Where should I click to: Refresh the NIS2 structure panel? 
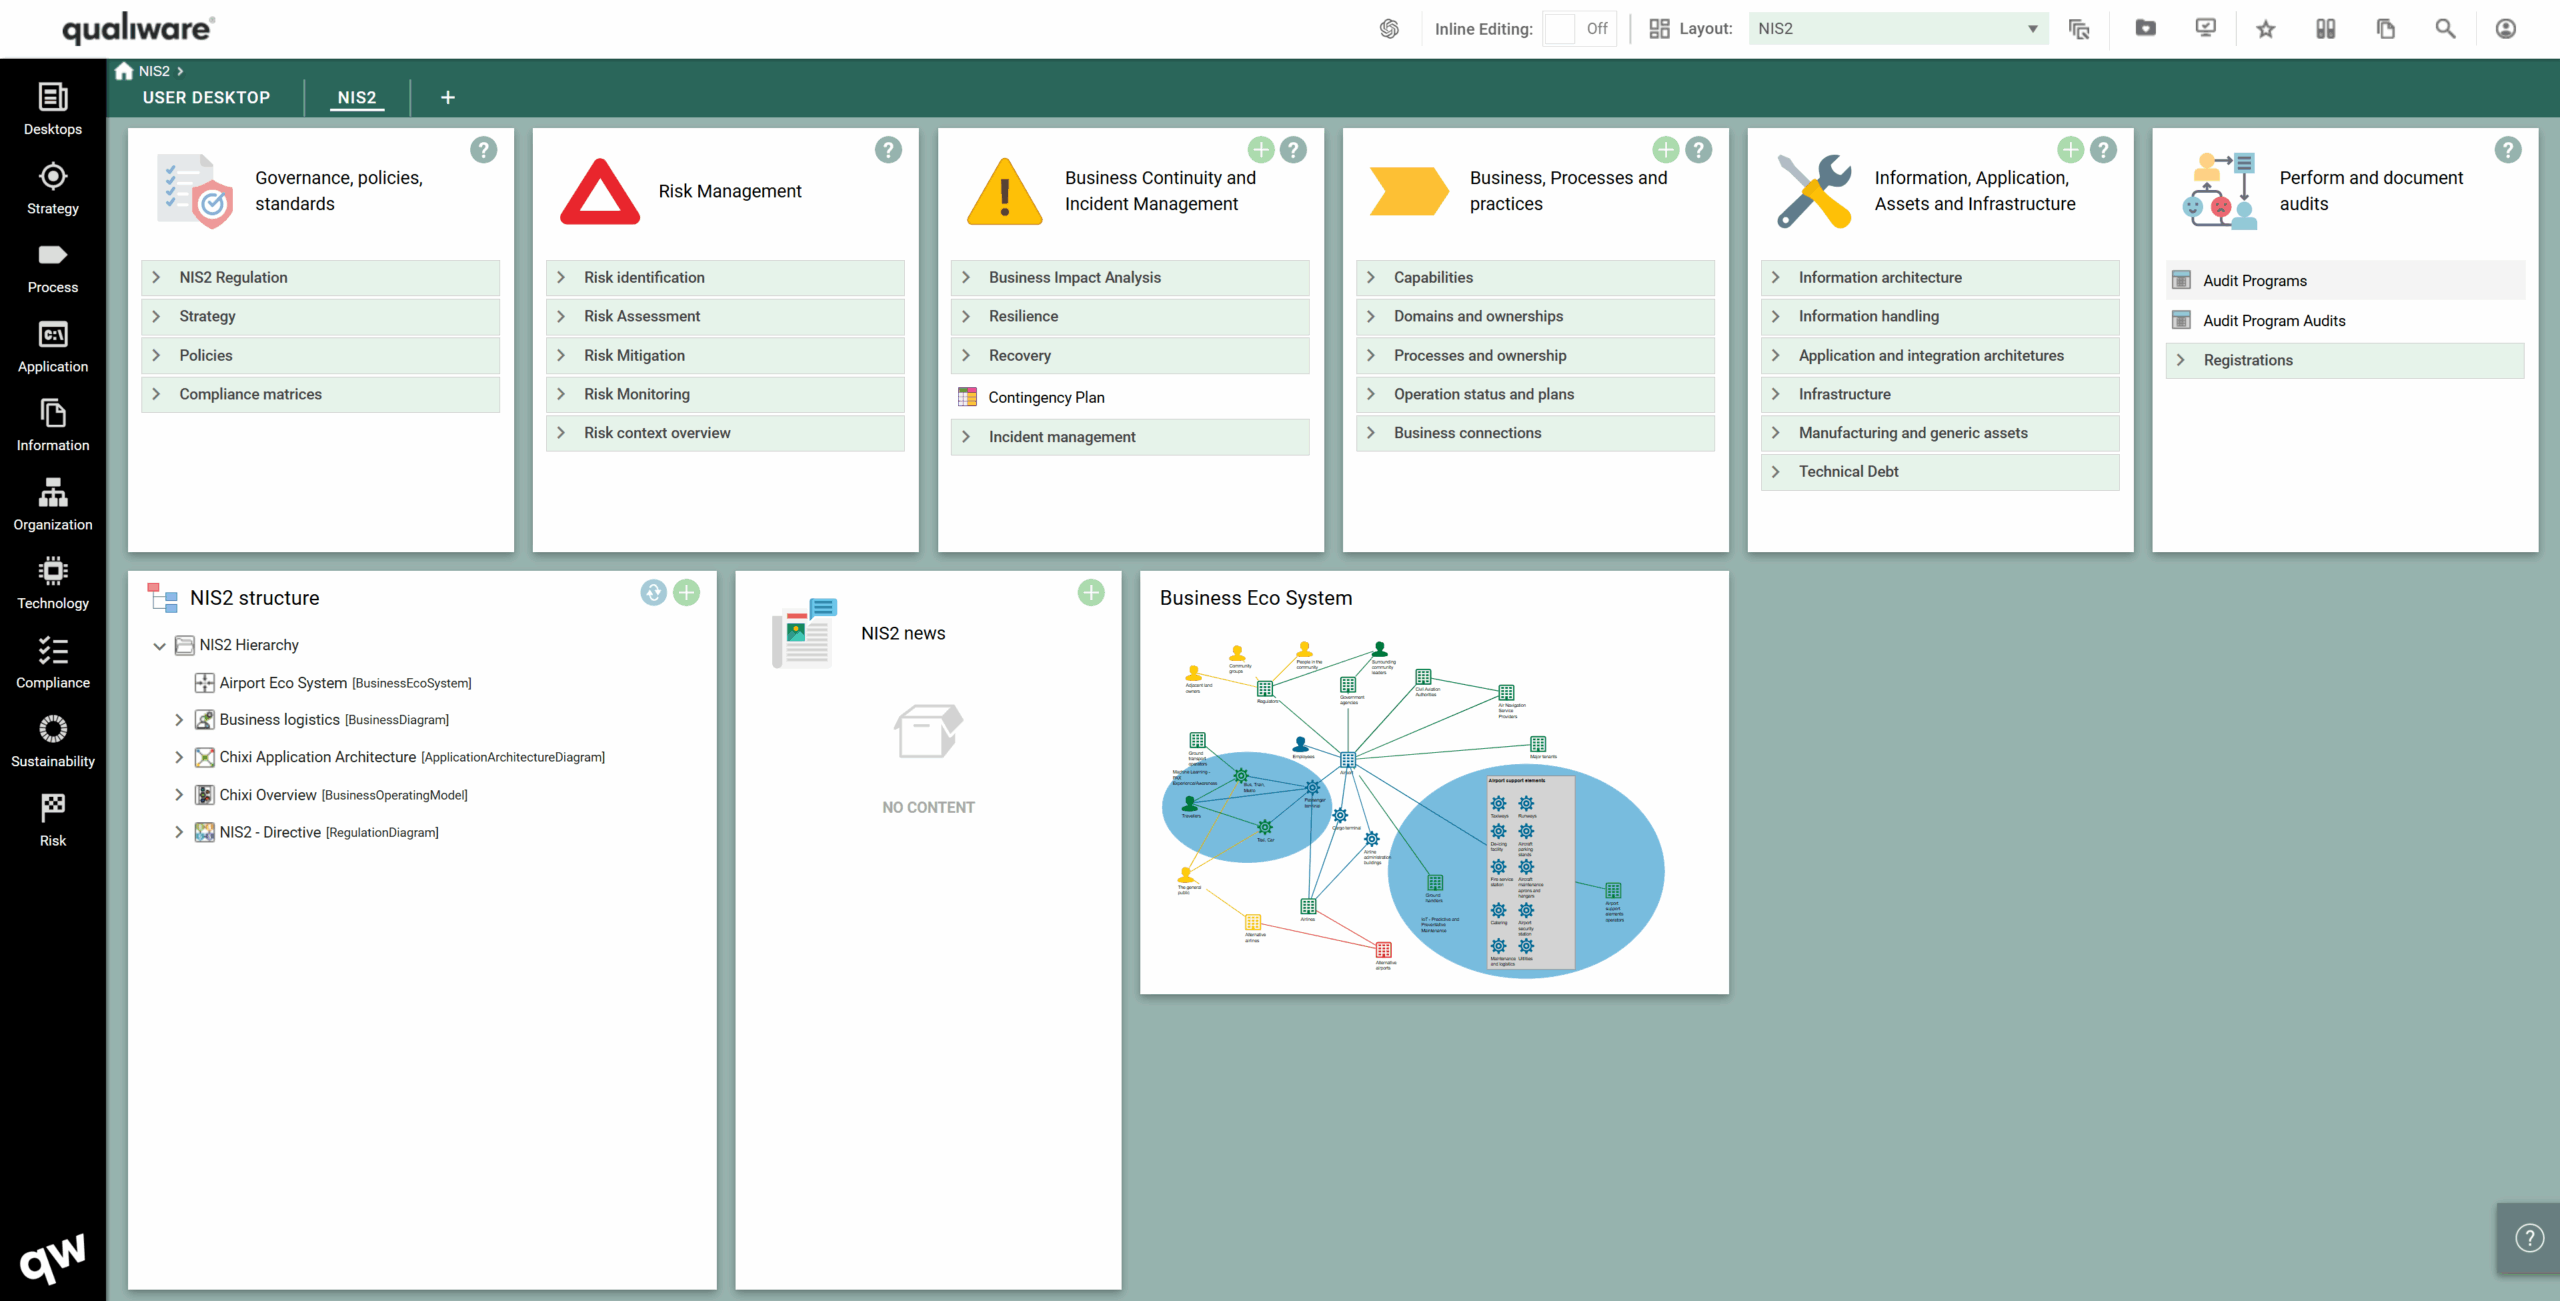[x=653, y=593]
